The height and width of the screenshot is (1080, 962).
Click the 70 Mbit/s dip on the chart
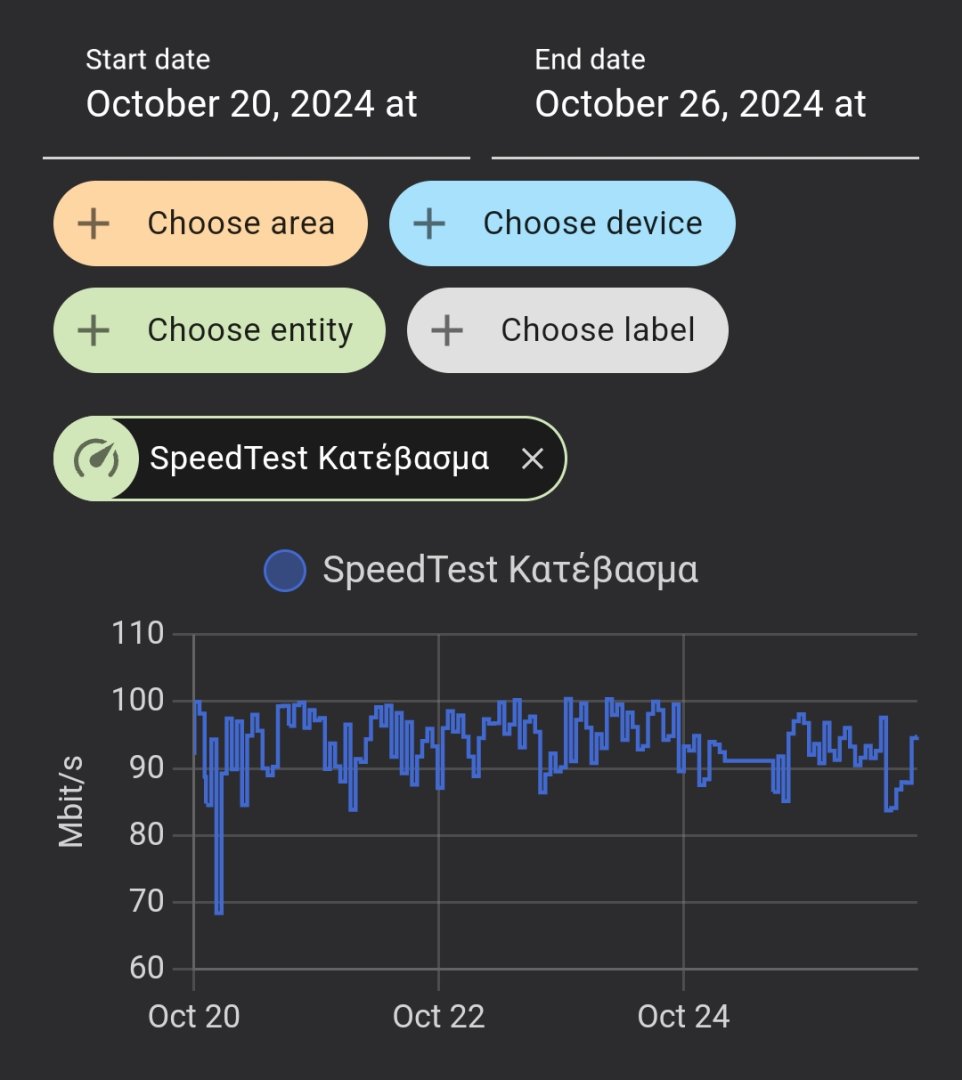pyautogui.click(x=219, y=908)
